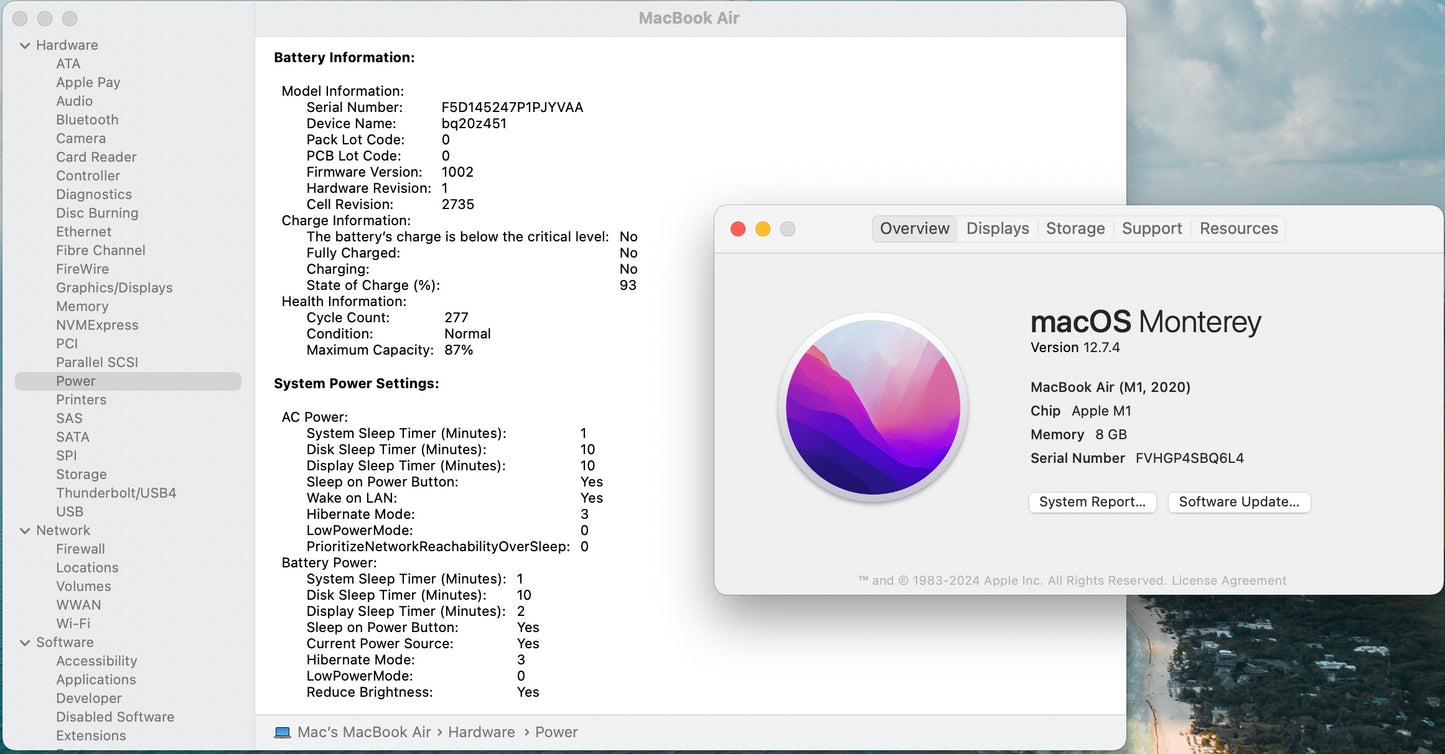Viewport: 1445px width, 754px height.
Task: Click Hardware in the bottom path bar
Action: click(x=481, y=732)
